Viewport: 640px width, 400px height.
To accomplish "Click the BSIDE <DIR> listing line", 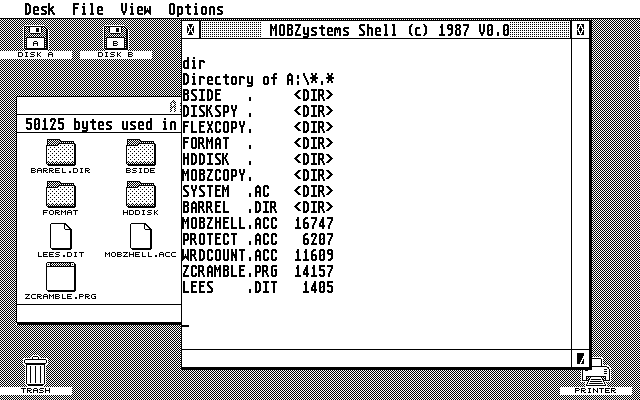I will 258,95.
